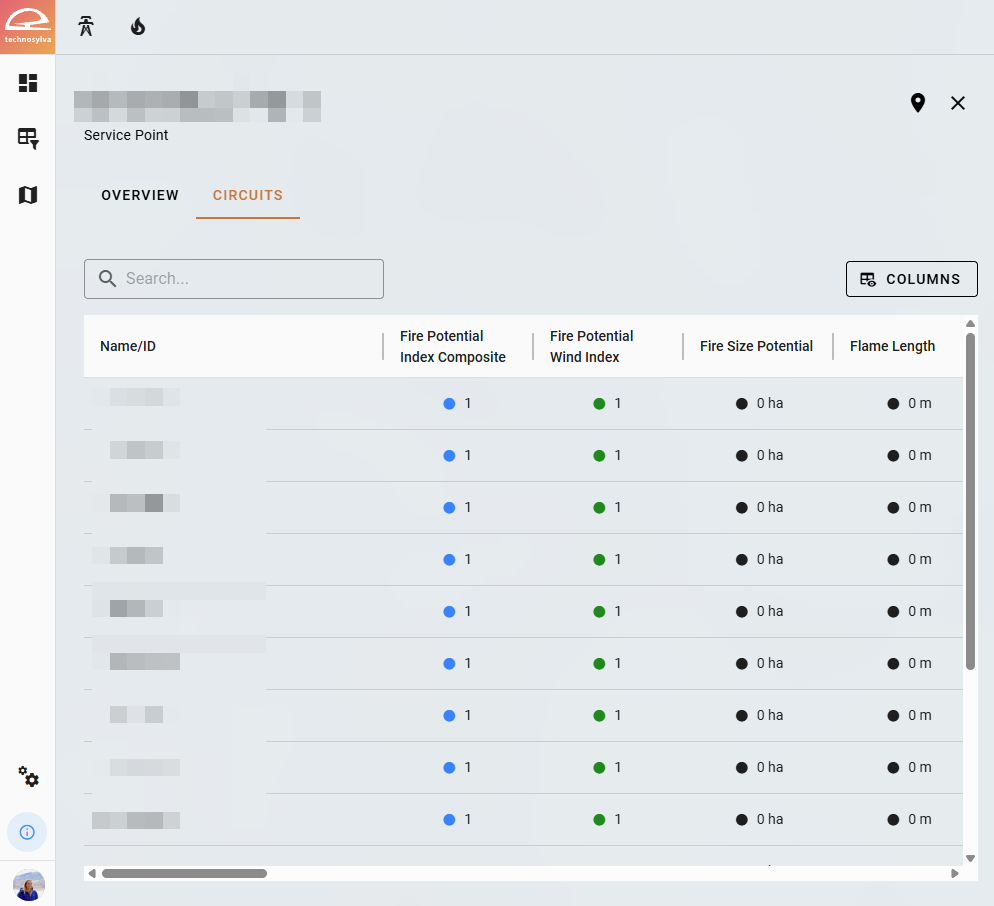This screenshot has width=994, height=906.
Task: Click the vertical table scrollbar thumb
Action: click(970, 500)
